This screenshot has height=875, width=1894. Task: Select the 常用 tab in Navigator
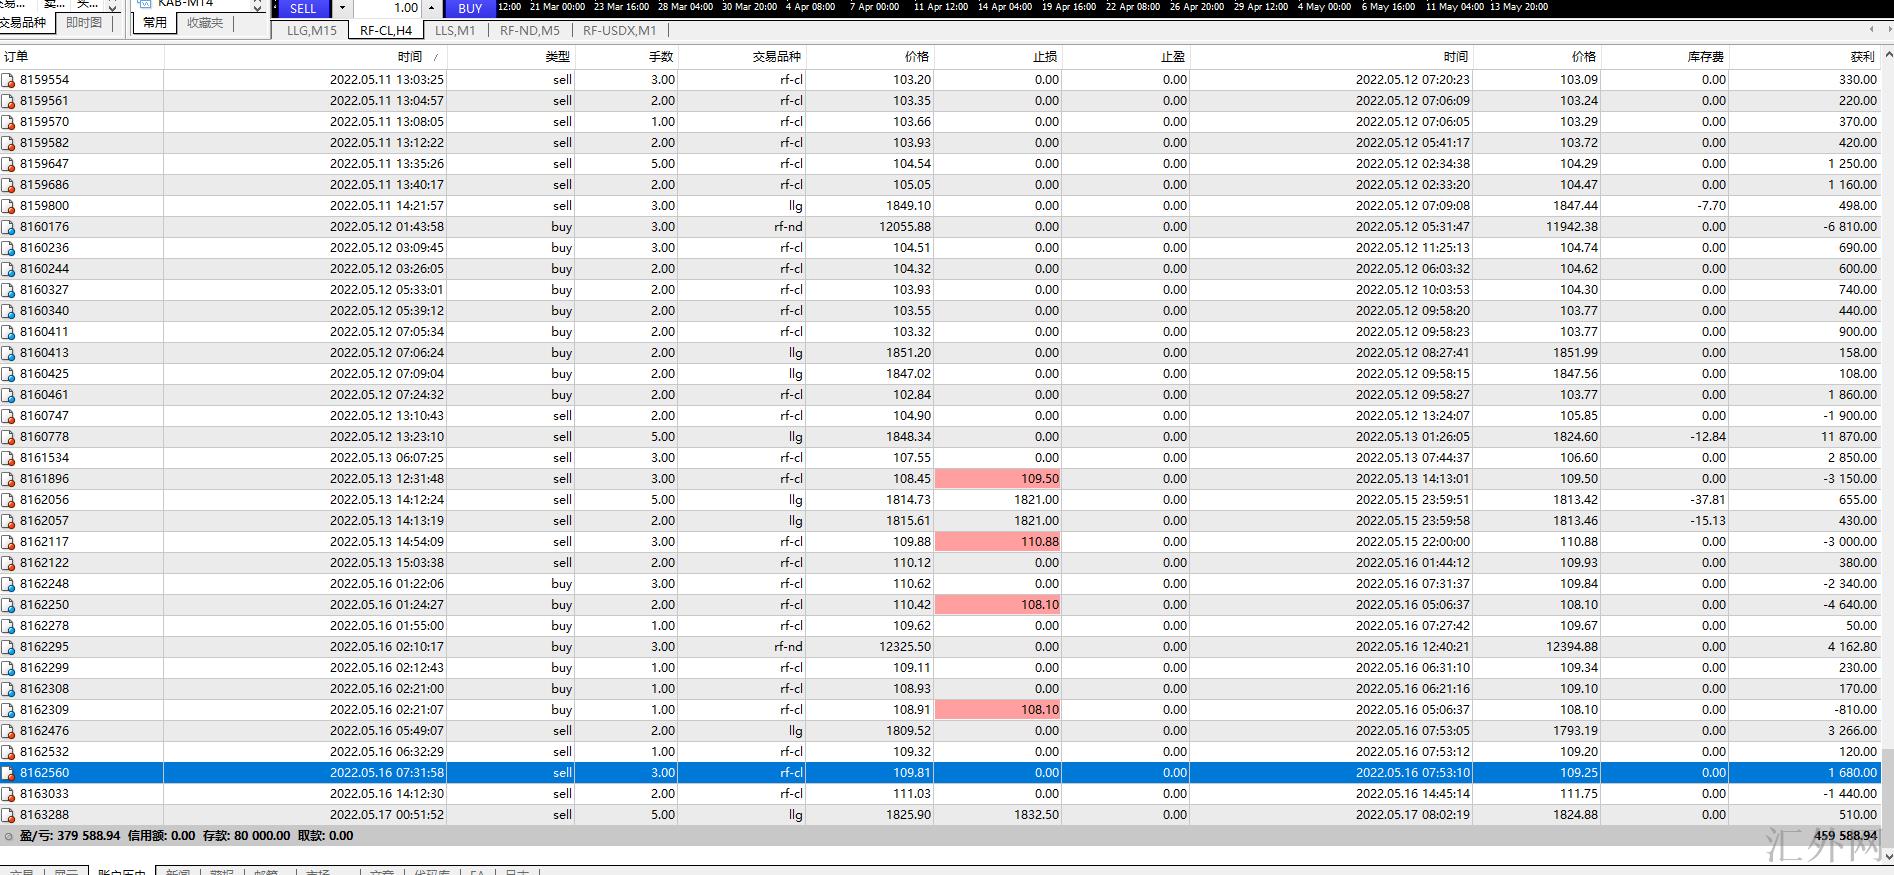155,23
